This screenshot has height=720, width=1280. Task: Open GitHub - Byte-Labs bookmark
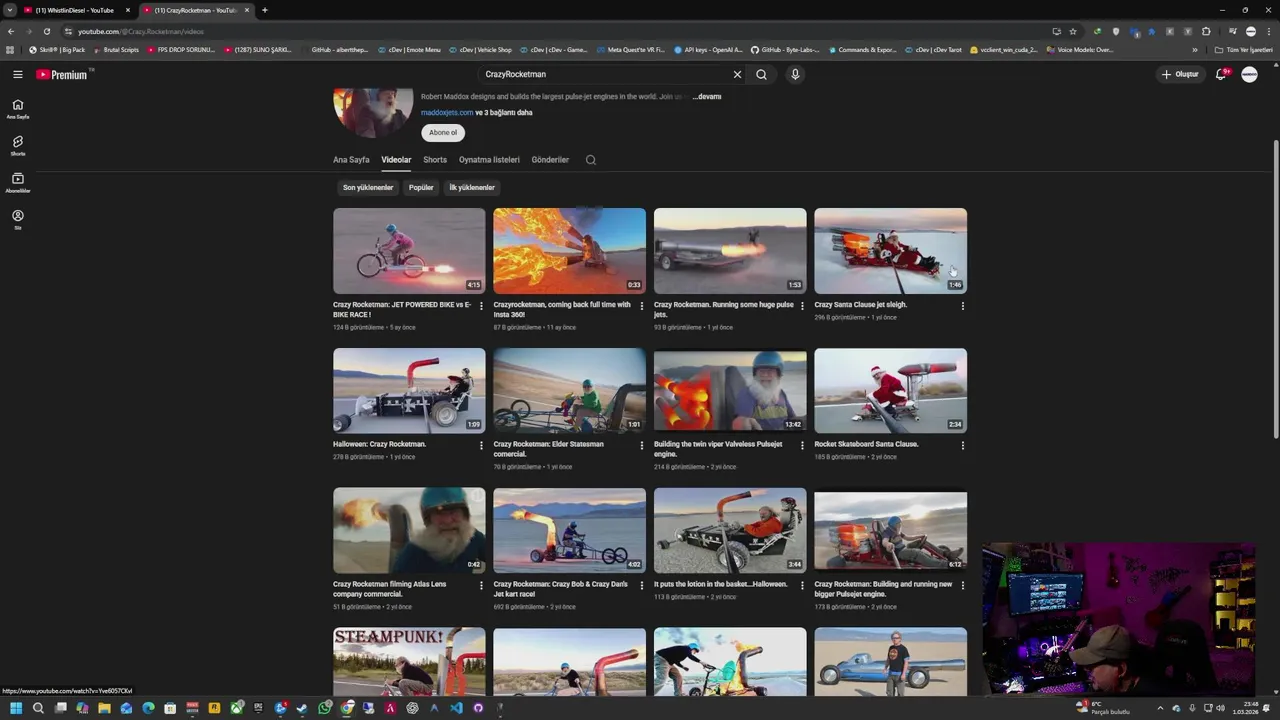[784, 49]
